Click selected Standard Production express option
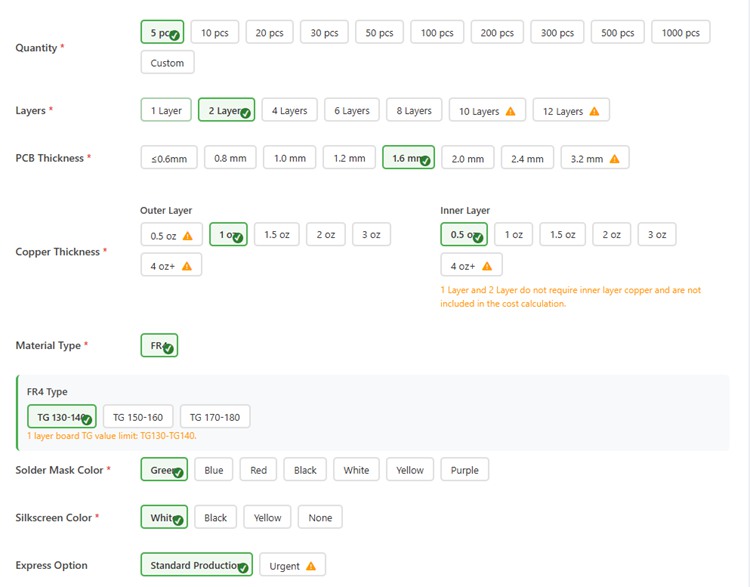The width and height of the screenshot is (750, 587). click(196, 565)
